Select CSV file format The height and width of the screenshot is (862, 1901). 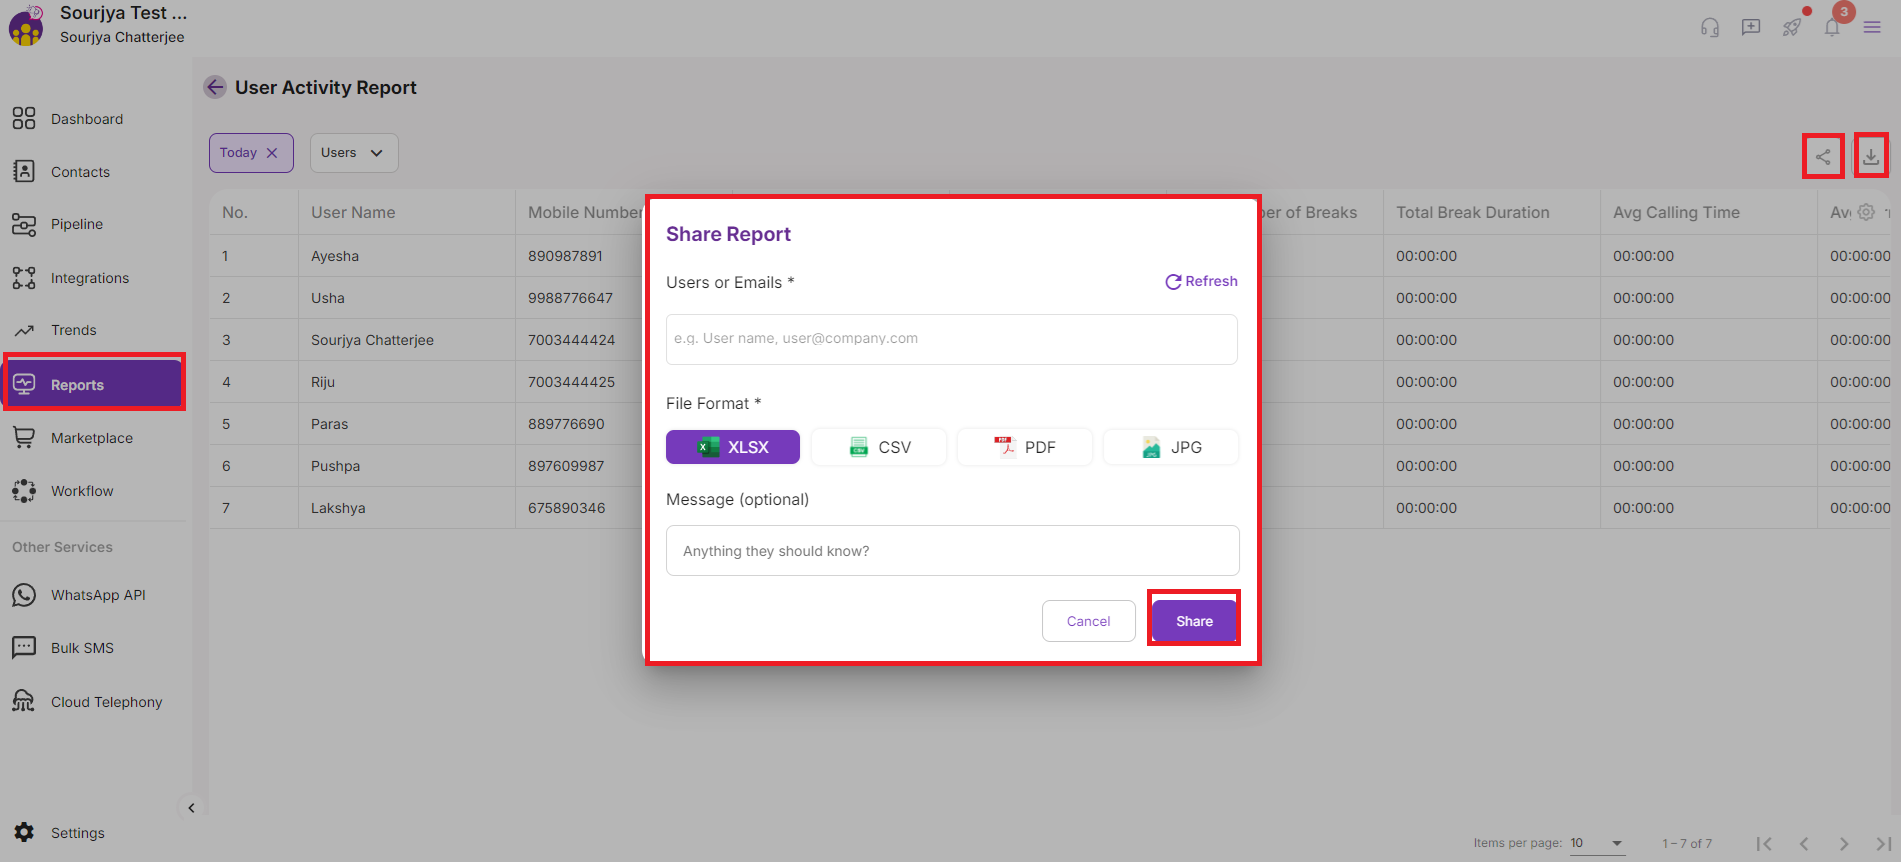[x=879, y=447]
